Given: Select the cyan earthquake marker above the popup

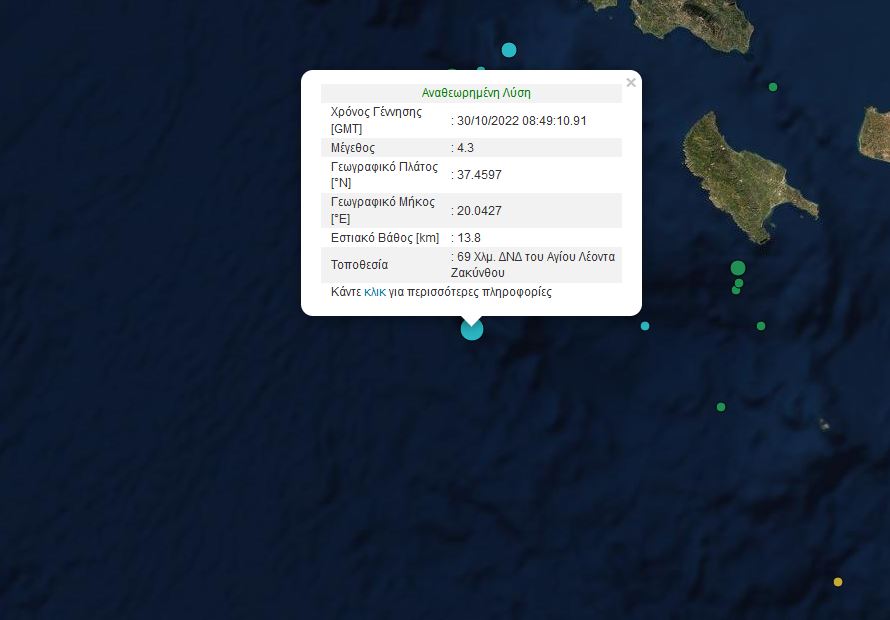Looking at the screenshot, I should click(509, 50).
